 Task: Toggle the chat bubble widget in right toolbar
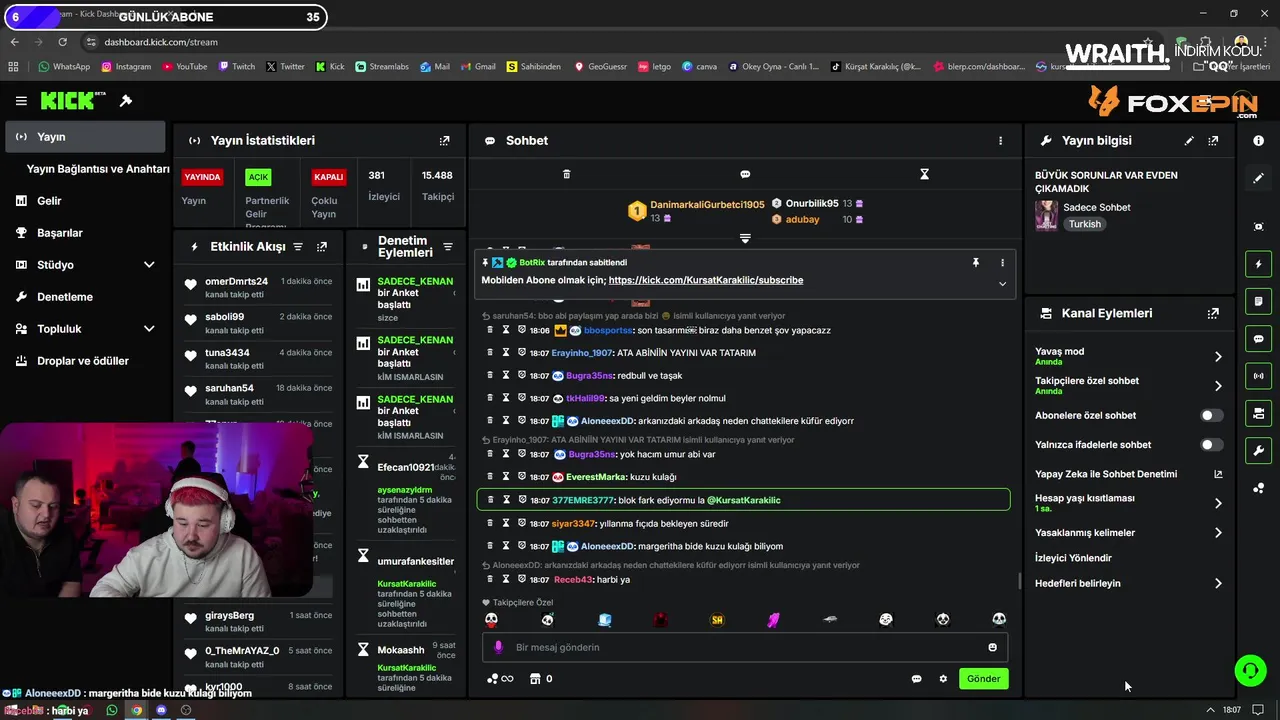click(x=1258, y=339)
